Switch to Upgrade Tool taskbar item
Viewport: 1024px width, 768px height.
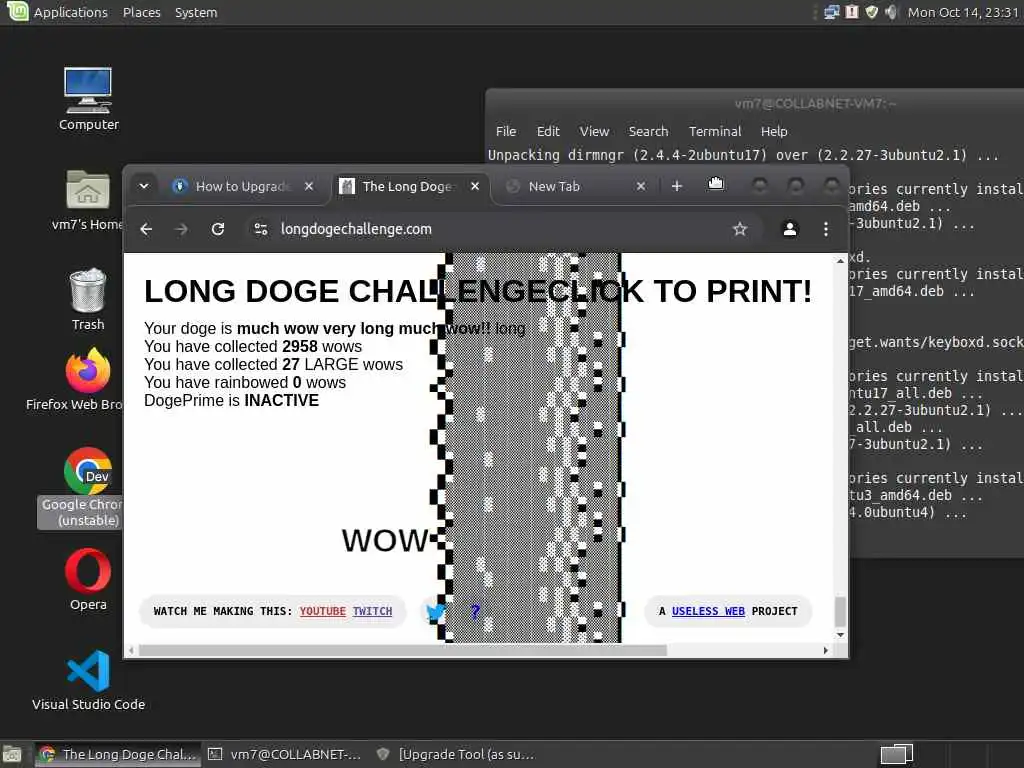click(x=457, y=754)
